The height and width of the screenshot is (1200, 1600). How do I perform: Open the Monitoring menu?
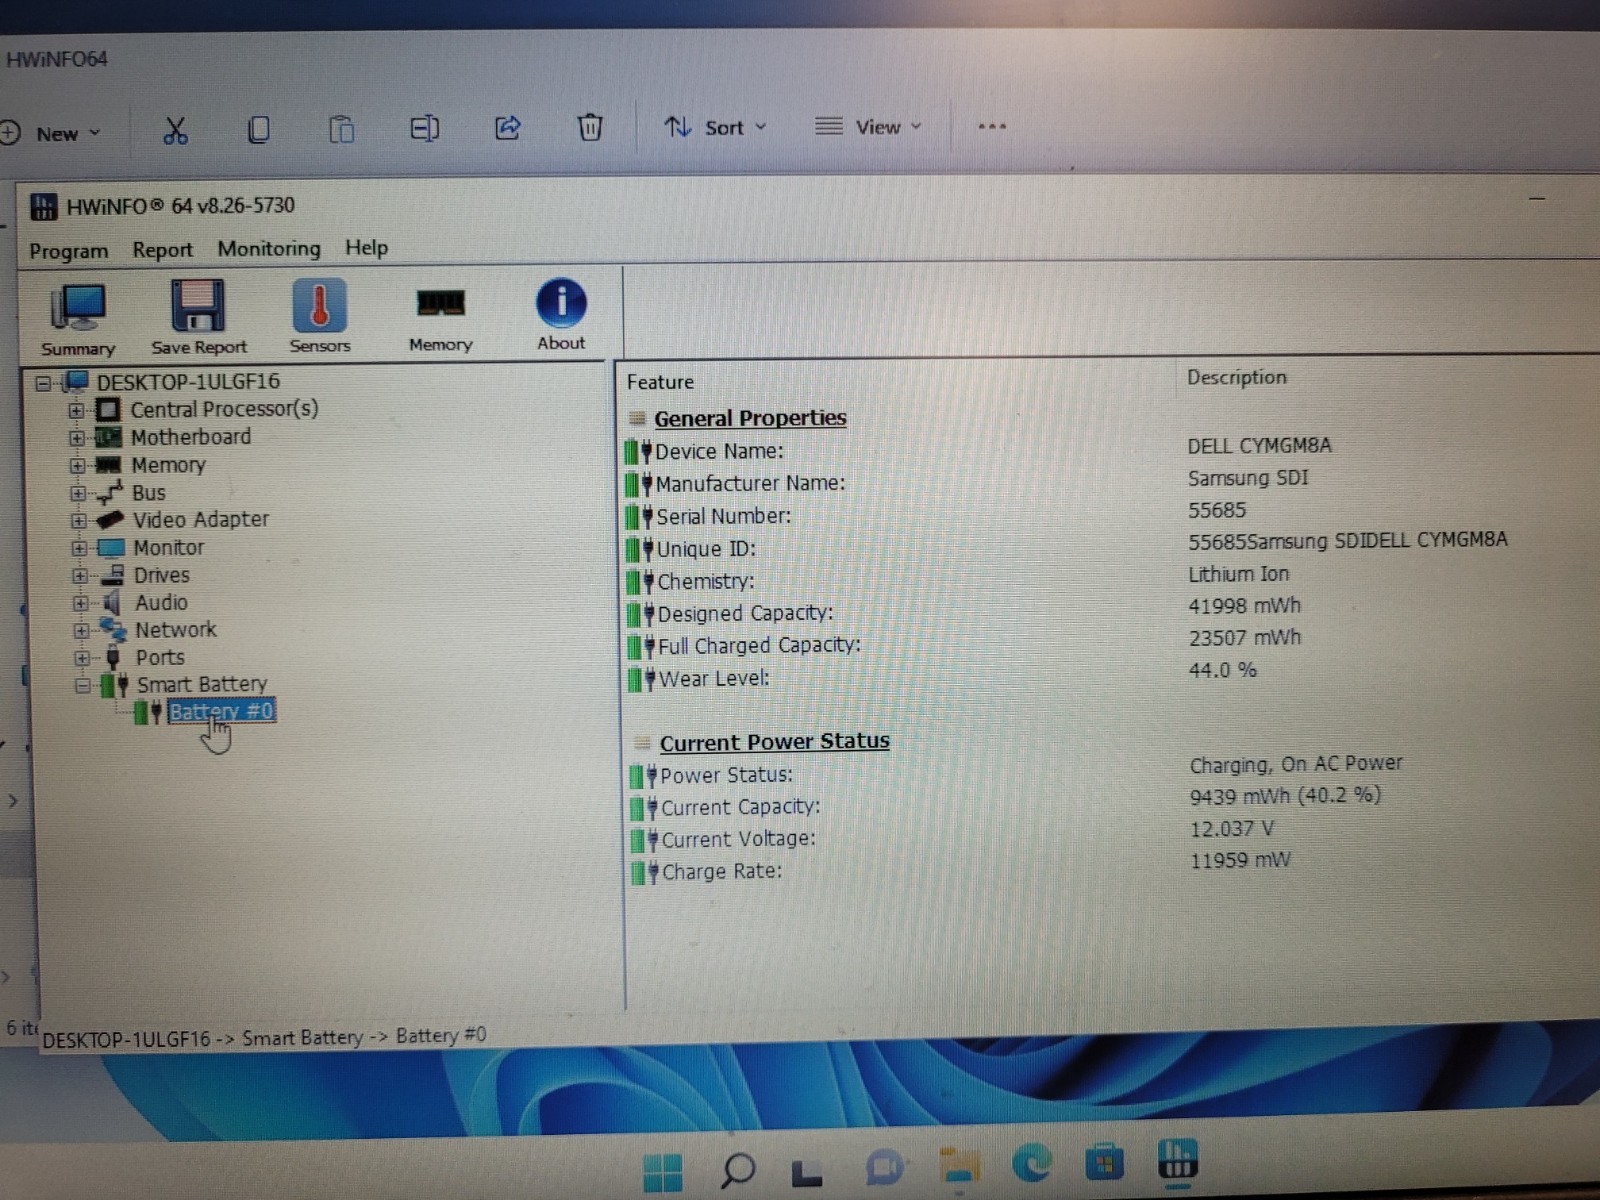click(269, 248)
